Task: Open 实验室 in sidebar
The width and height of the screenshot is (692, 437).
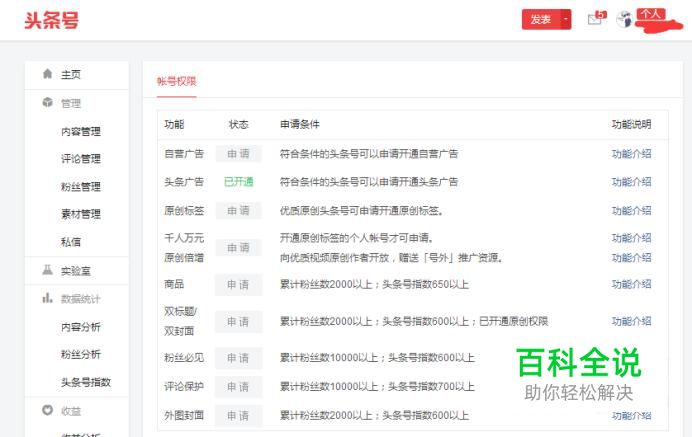Action: (75, 271)
